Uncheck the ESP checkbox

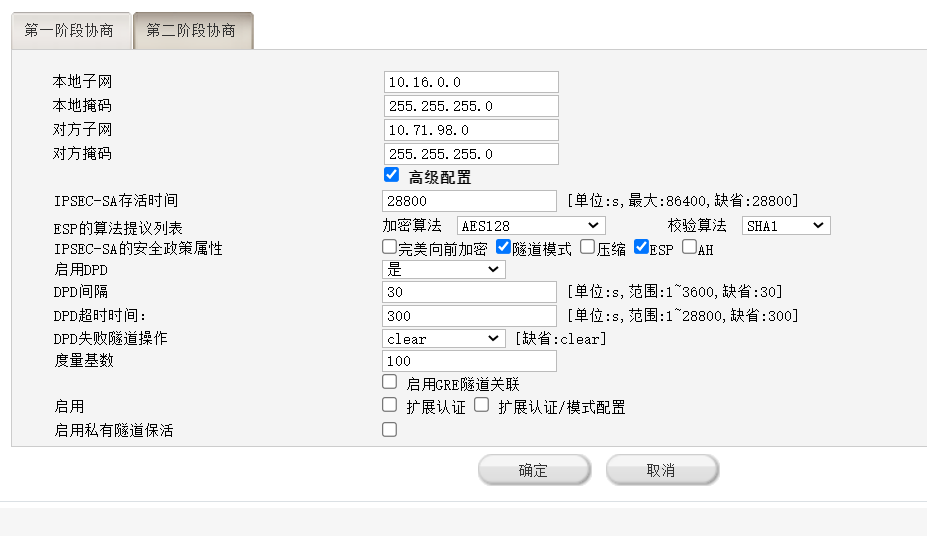641,246
